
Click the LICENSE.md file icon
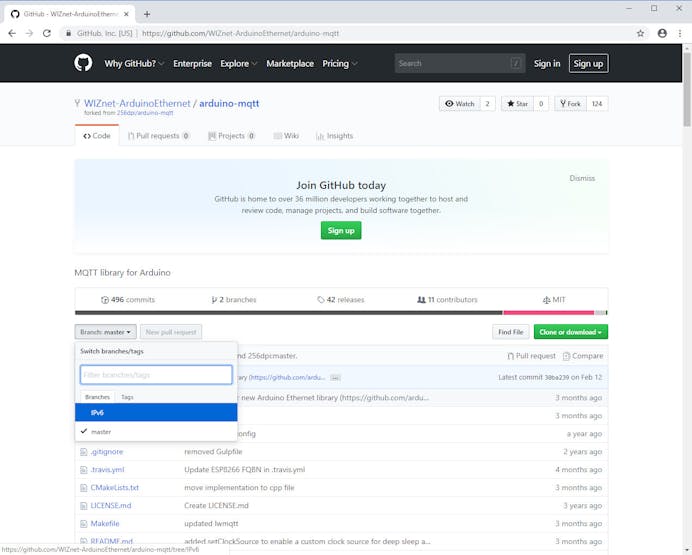tap(83, 506)
